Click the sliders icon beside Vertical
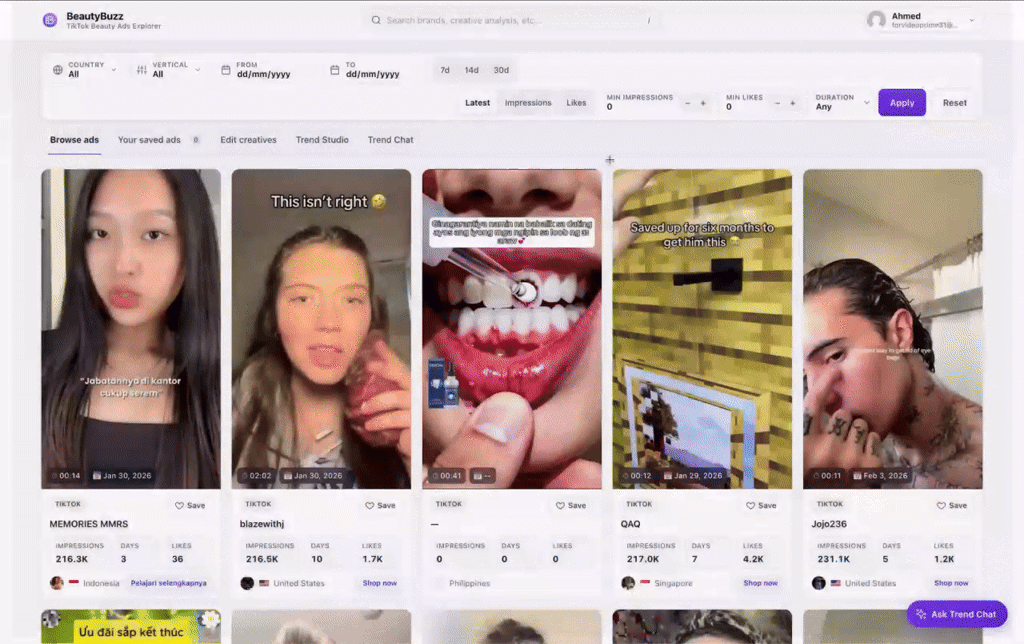Viewport: 1024px width, 644px height. pos(142,70)
